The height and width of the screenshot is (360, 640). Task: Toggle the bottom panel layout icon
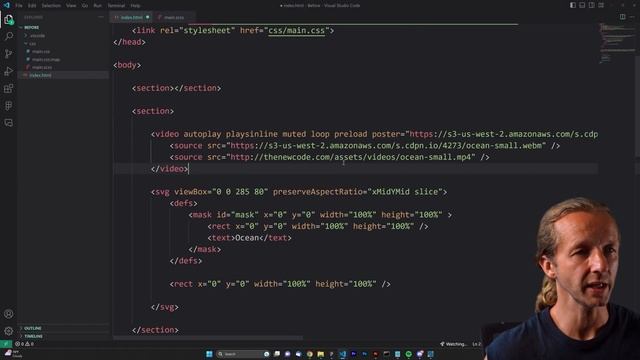pos(582,5)
